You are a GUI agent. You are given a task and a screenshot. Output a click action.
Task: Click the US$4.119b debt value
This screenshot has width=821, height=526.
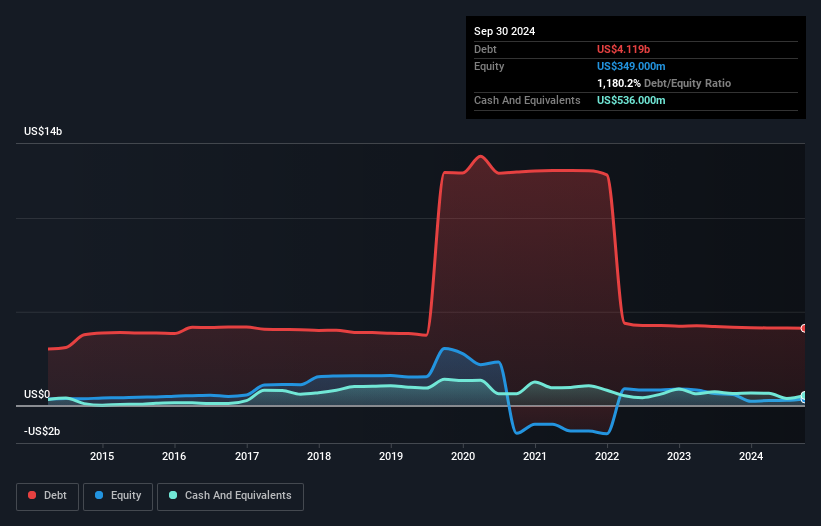[x=623, y=49]
